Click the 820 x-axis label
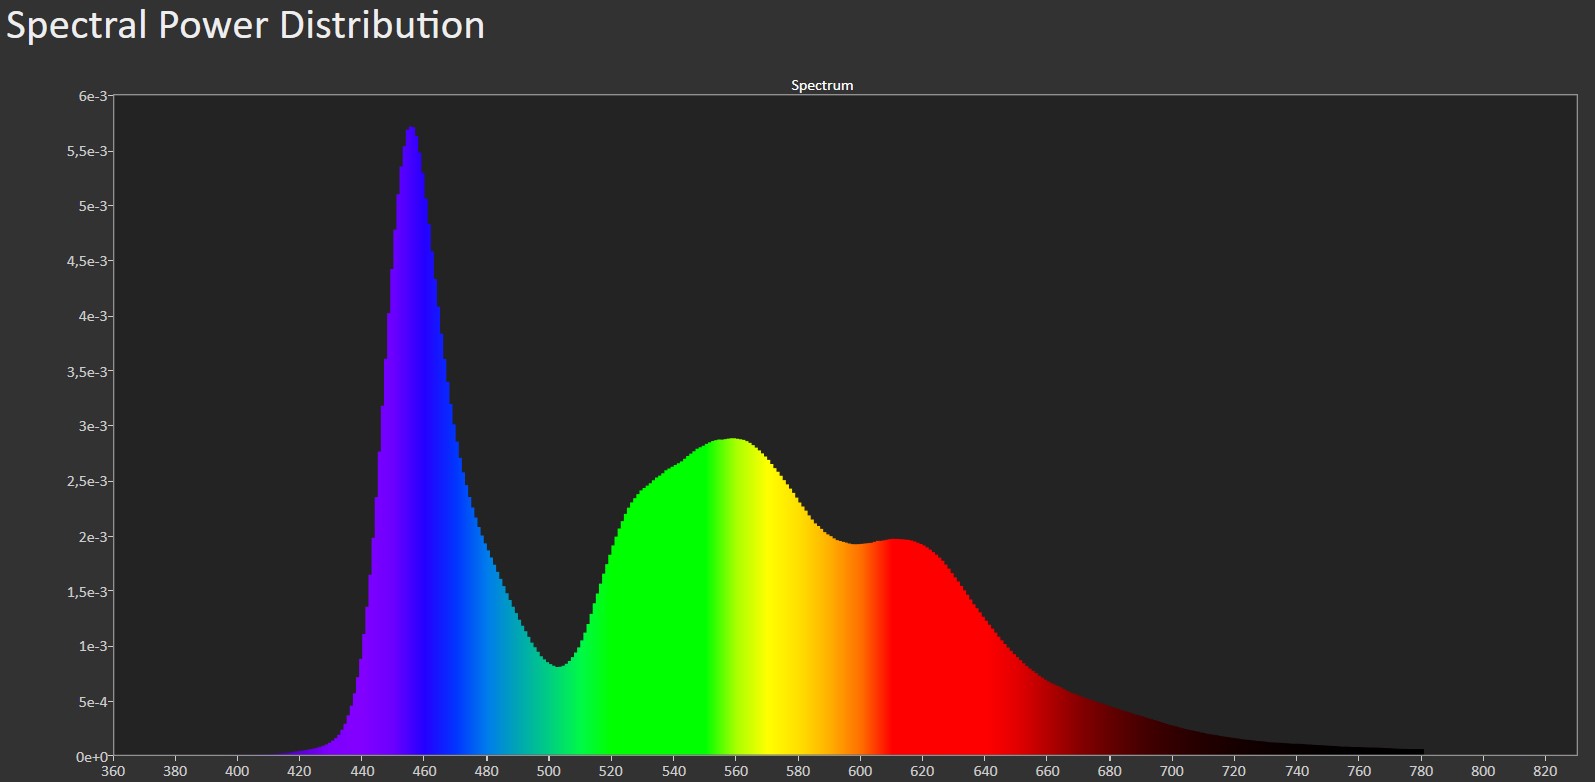This screenshot has height=782, width=1595. [1545, 771]
